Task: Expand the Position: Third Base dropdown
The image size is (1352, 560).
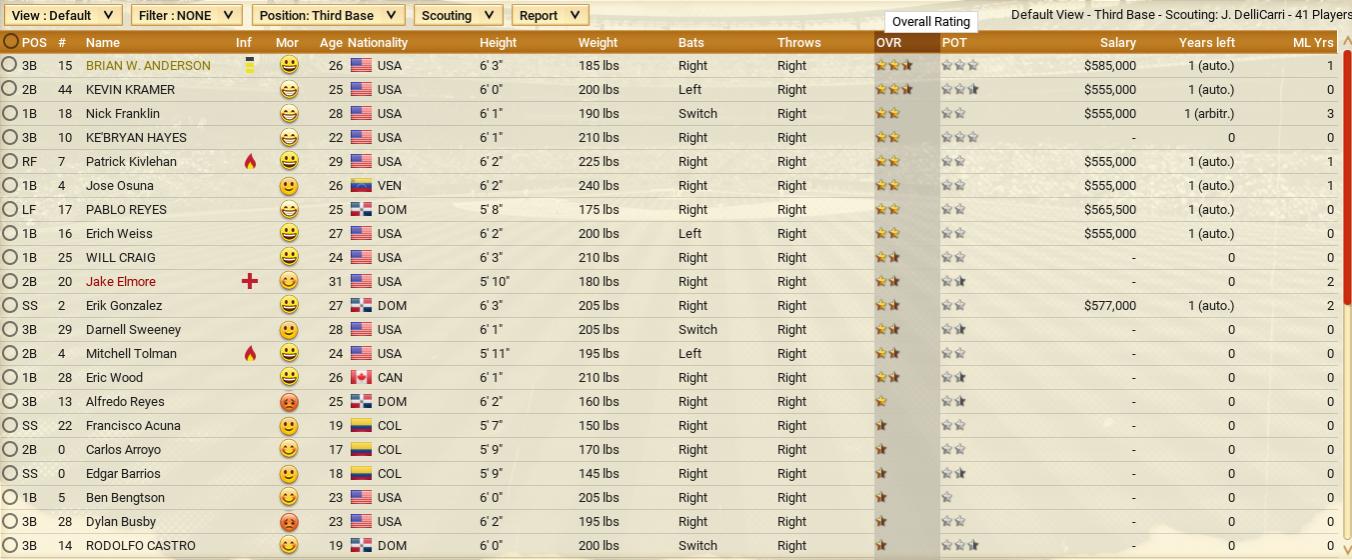Action: pos(328,16)
